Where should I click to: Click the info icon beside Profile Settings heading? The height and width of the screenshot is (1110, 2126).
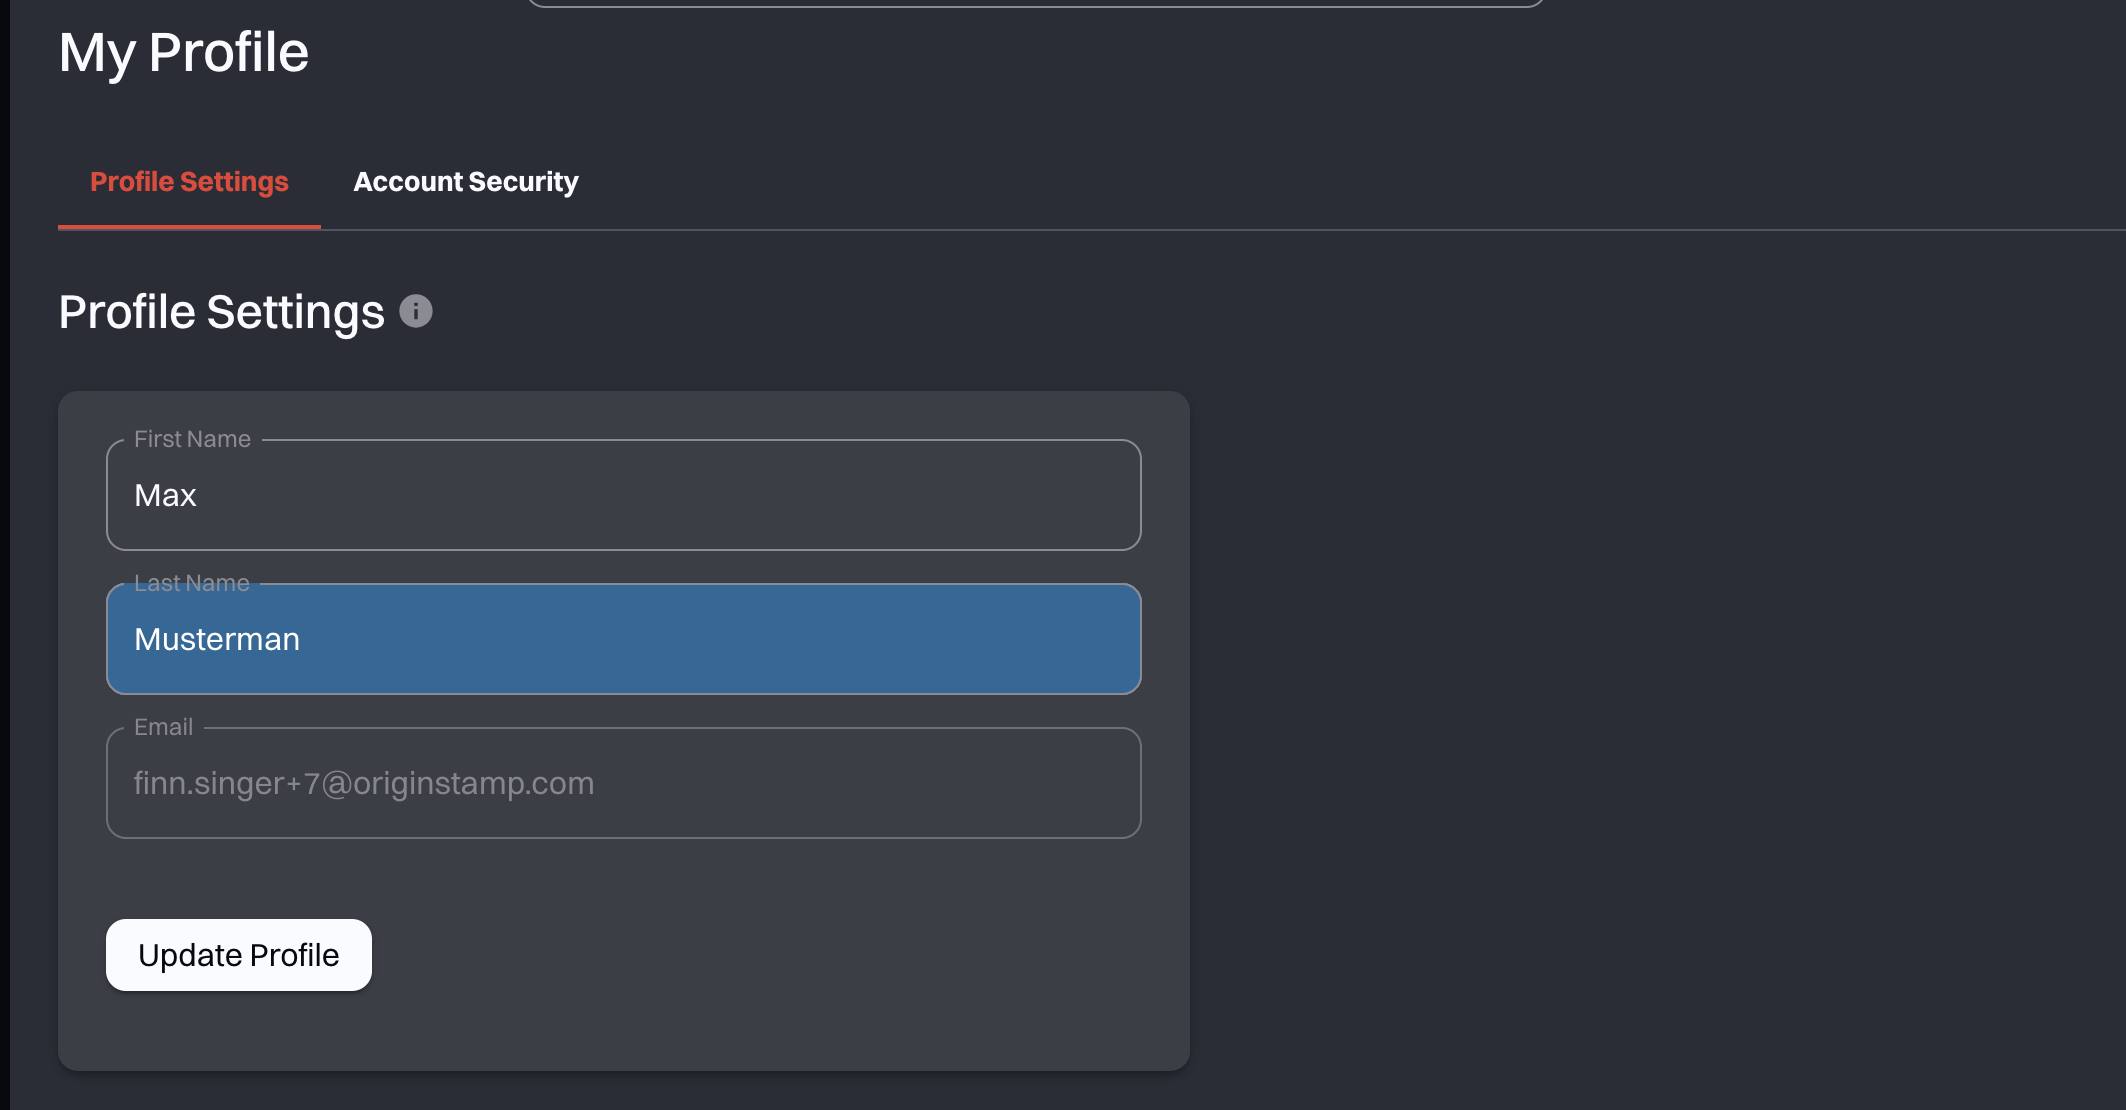pyautogui.click(x=416, y=311)
